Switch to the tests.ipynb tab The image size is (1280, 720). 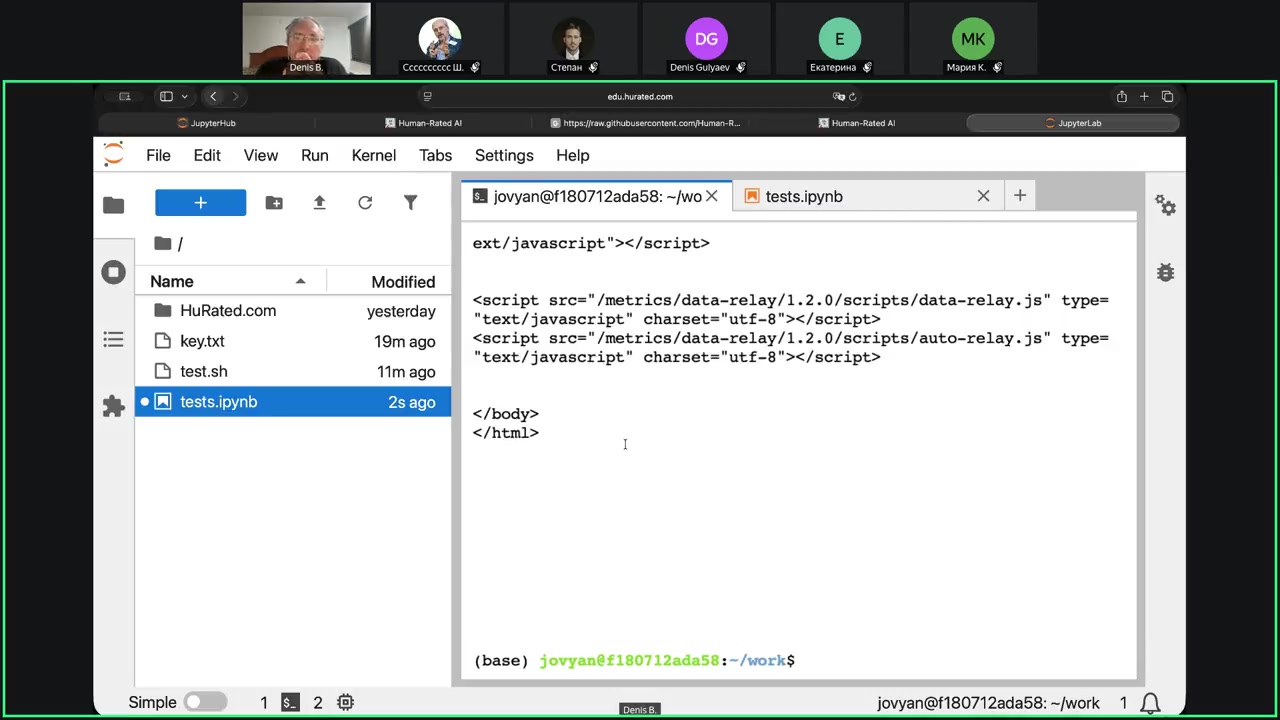804,196
